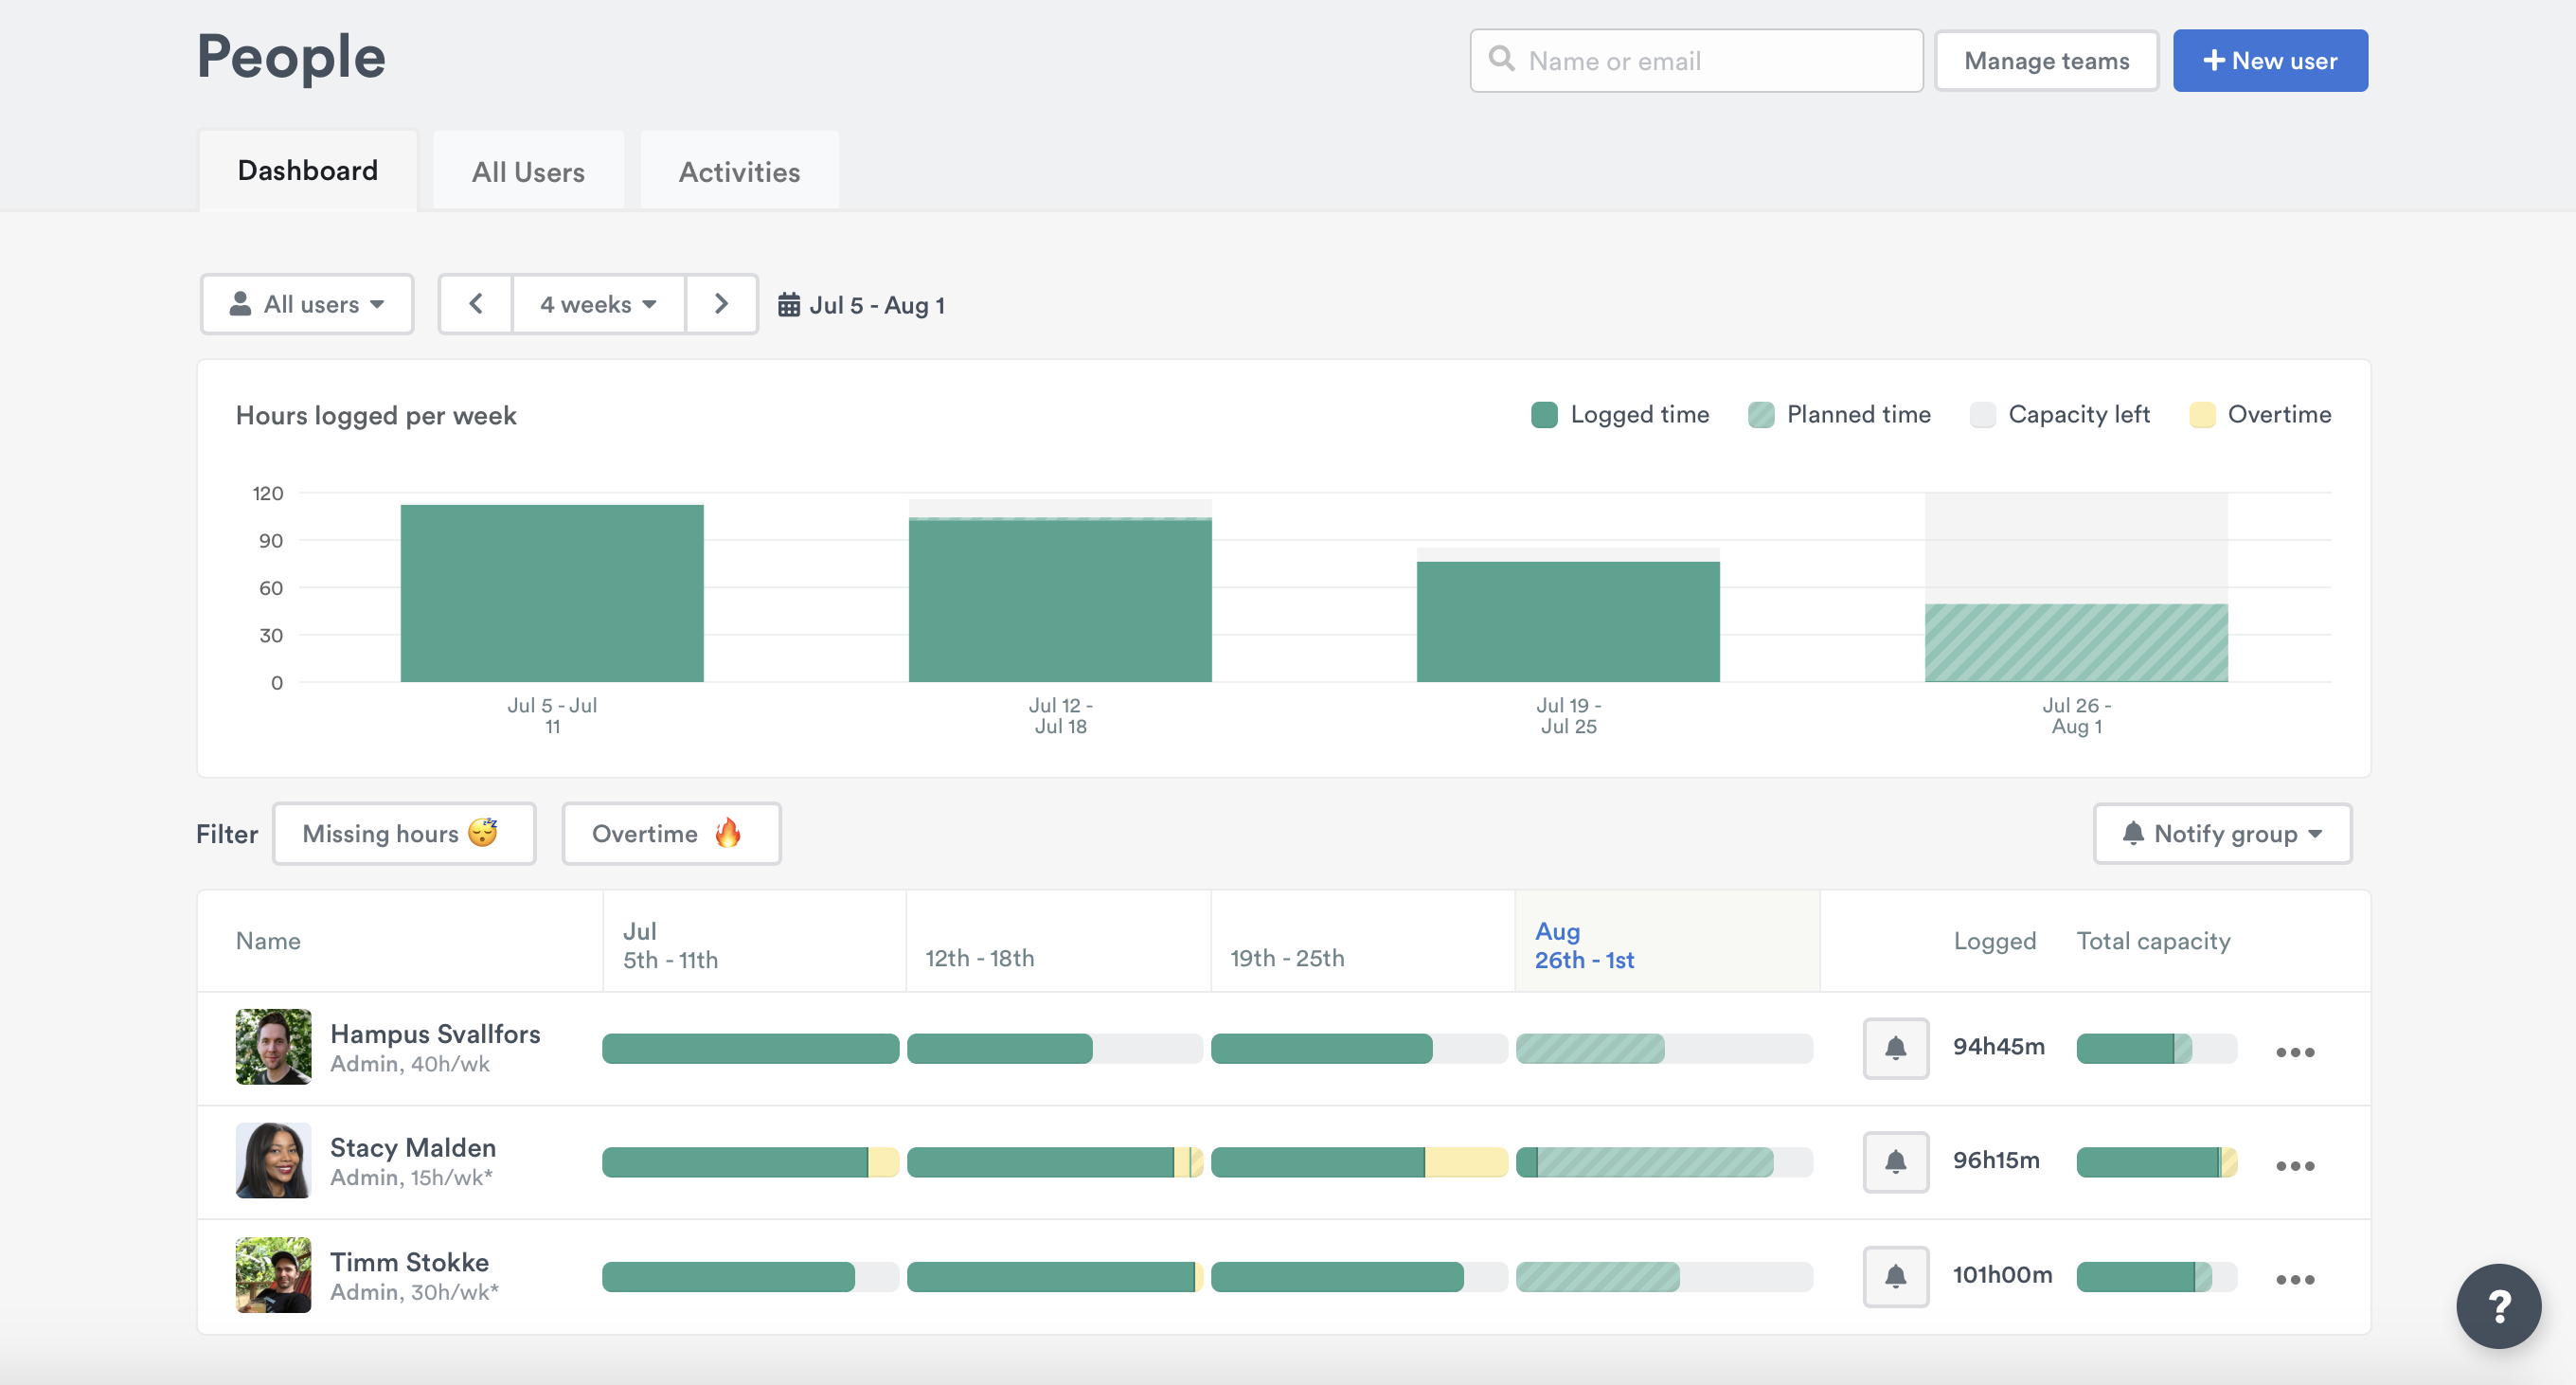2576x1385 pixels.
Task: Click Stacy Malden's total capacity bar
Action: pos(2156,1162)
